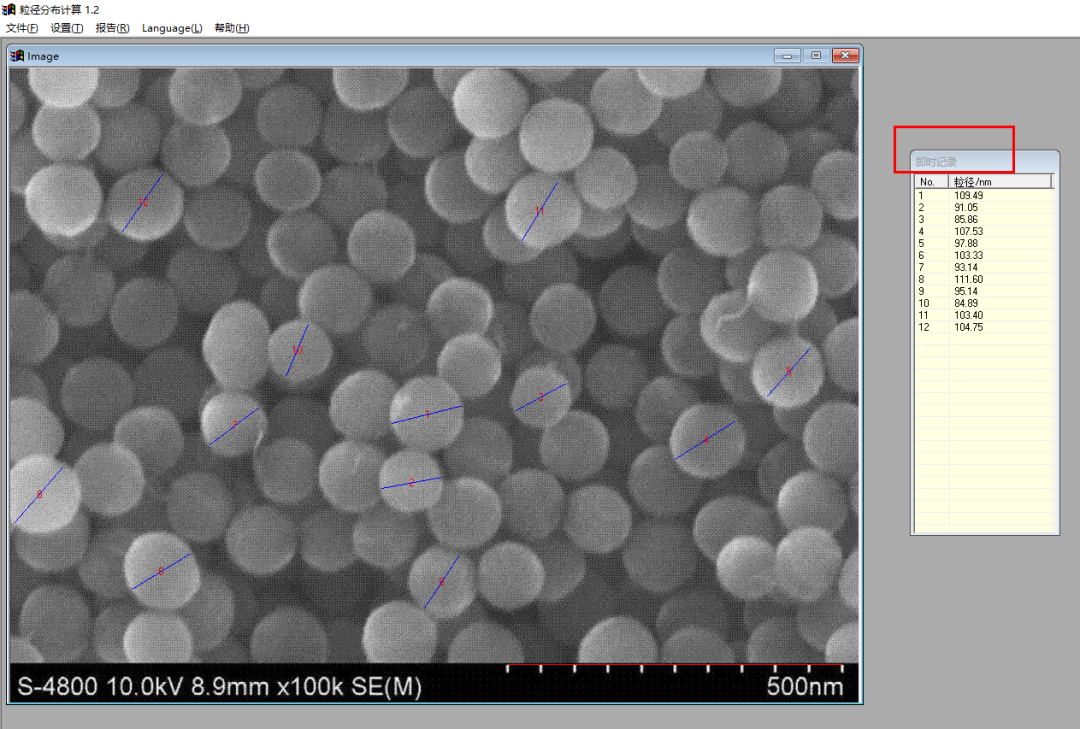This screenshot has height=729, width=1080.
Task: Click the No. column header
Action: (x=932, y=182)
